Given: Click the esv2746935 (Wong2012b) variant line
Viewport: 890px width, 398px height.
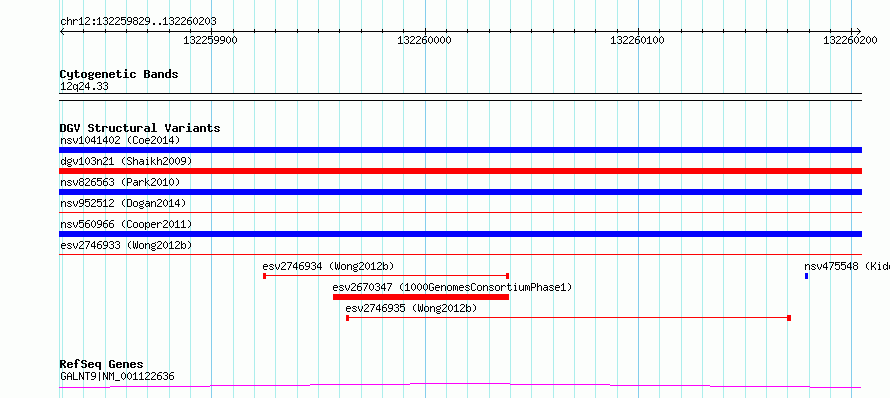Looking at the screenshot, I should tap(568, 318).
